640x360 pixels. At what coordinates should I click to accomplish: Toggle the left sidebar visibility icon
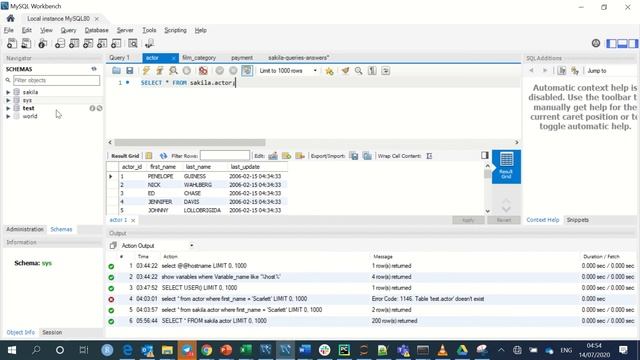(611, 43)
